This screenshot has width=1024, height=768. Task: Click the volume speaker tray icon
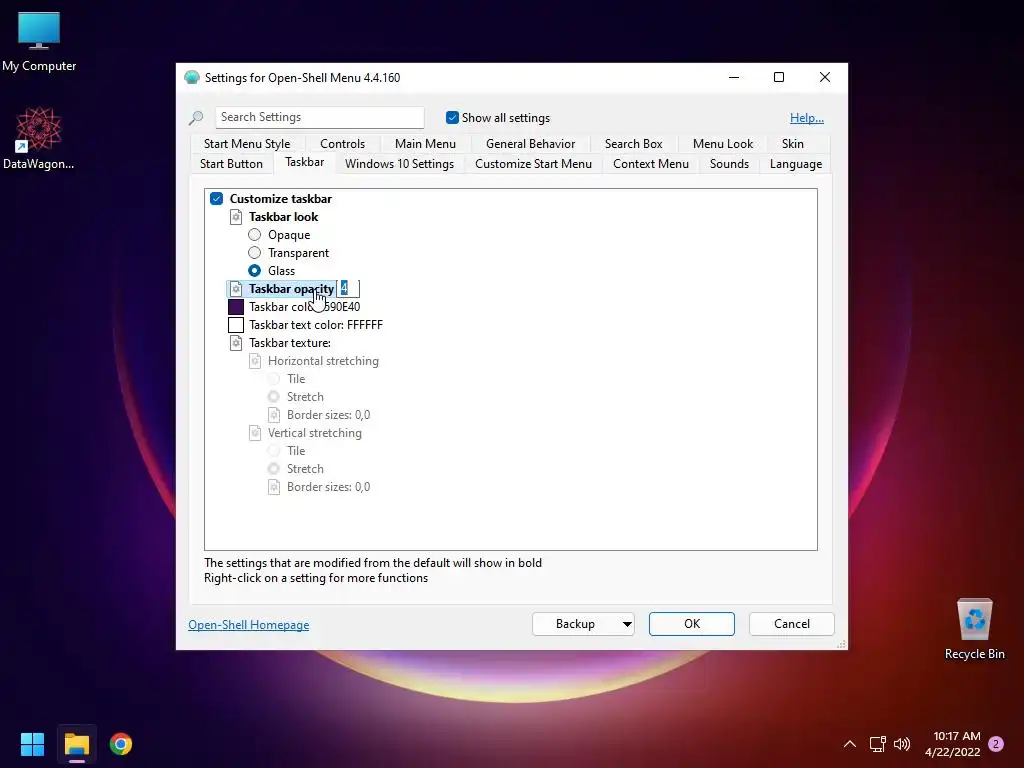point(902,744)
